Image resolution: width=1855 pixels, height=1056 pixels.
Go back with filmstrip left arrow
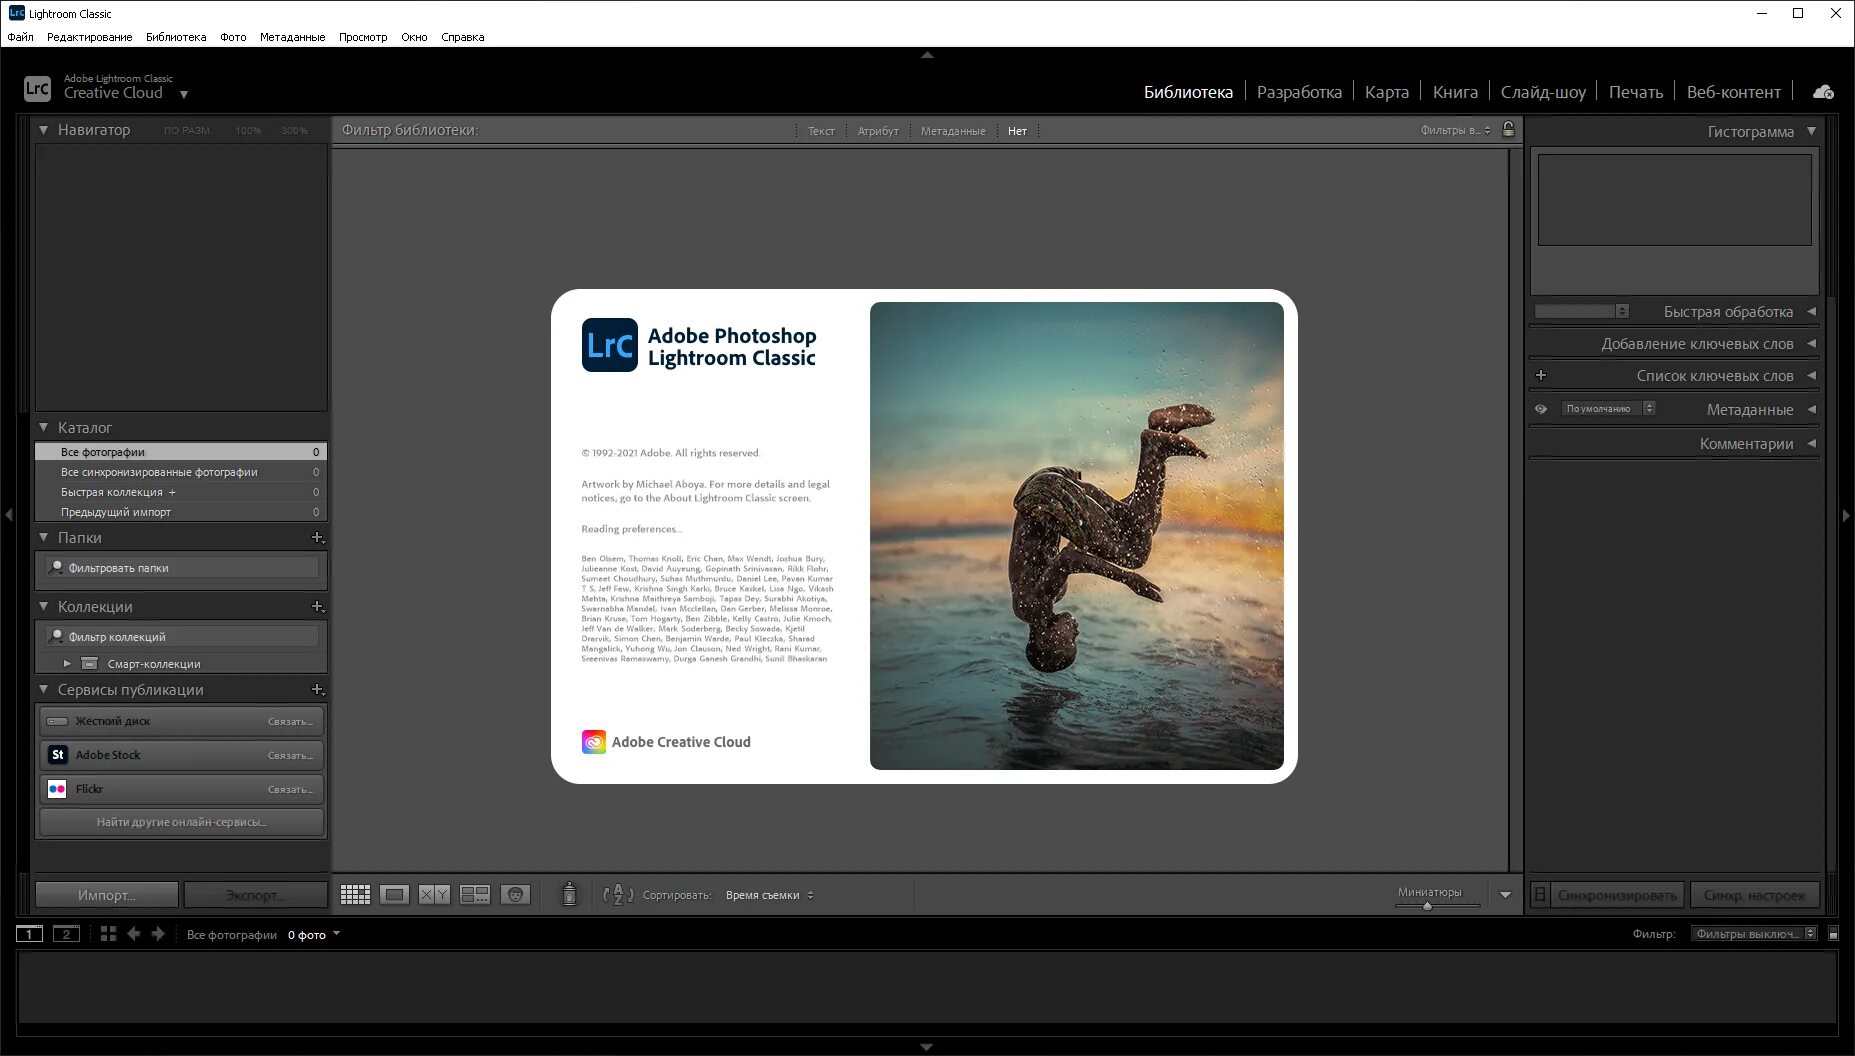[133, 934]
